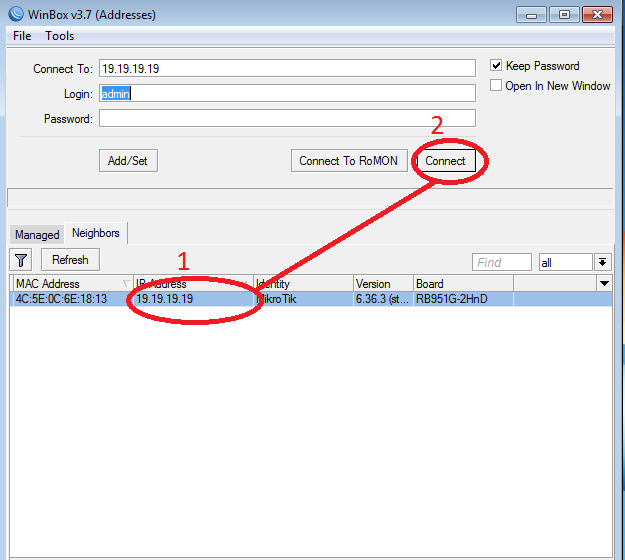Click the Find search box
This screenshot has height=560, width=625.
pyautogui.click(x=502, y=262)
